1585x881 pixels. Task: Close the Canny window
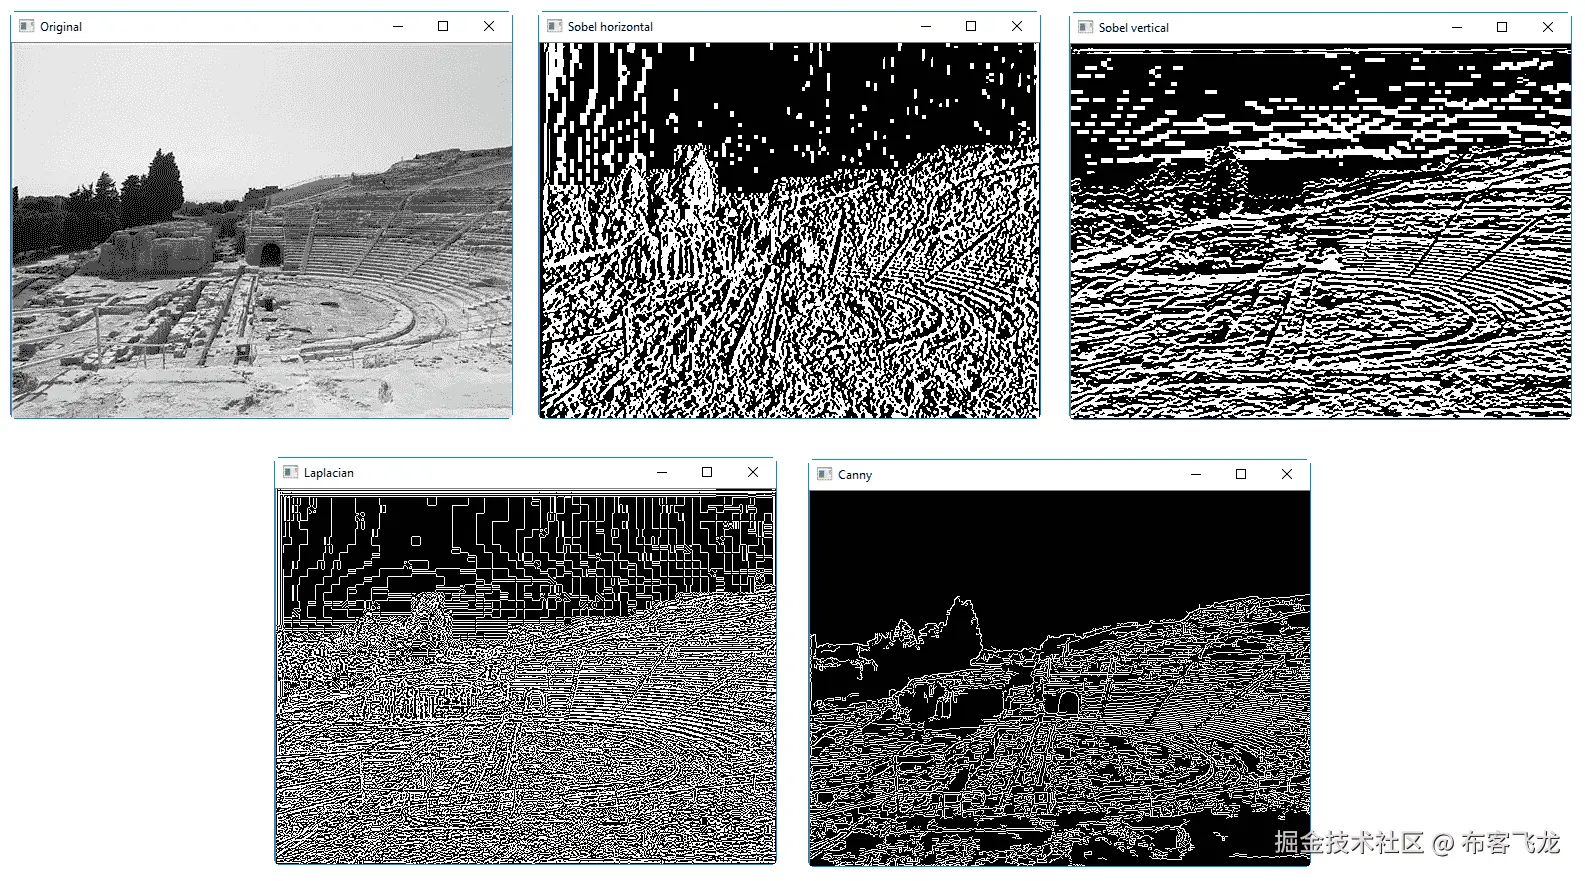[1287, 474]
